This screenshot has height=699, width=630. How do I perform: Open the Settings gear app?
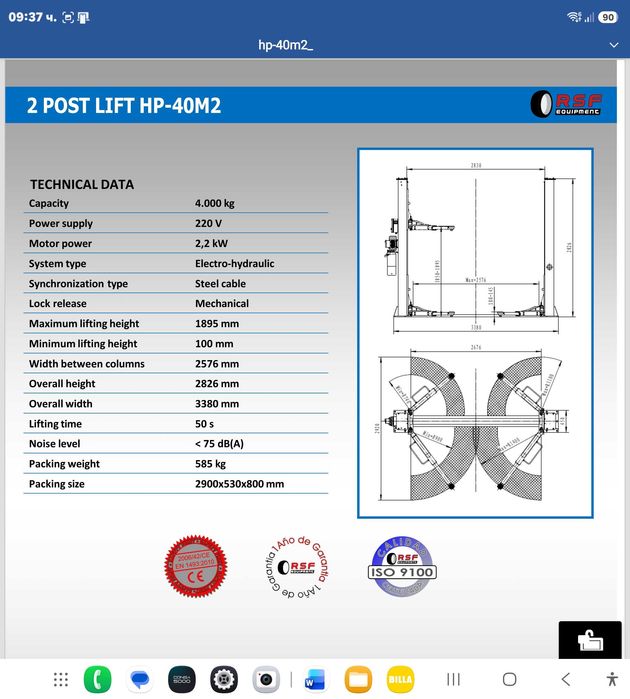[x=224, y=679]
